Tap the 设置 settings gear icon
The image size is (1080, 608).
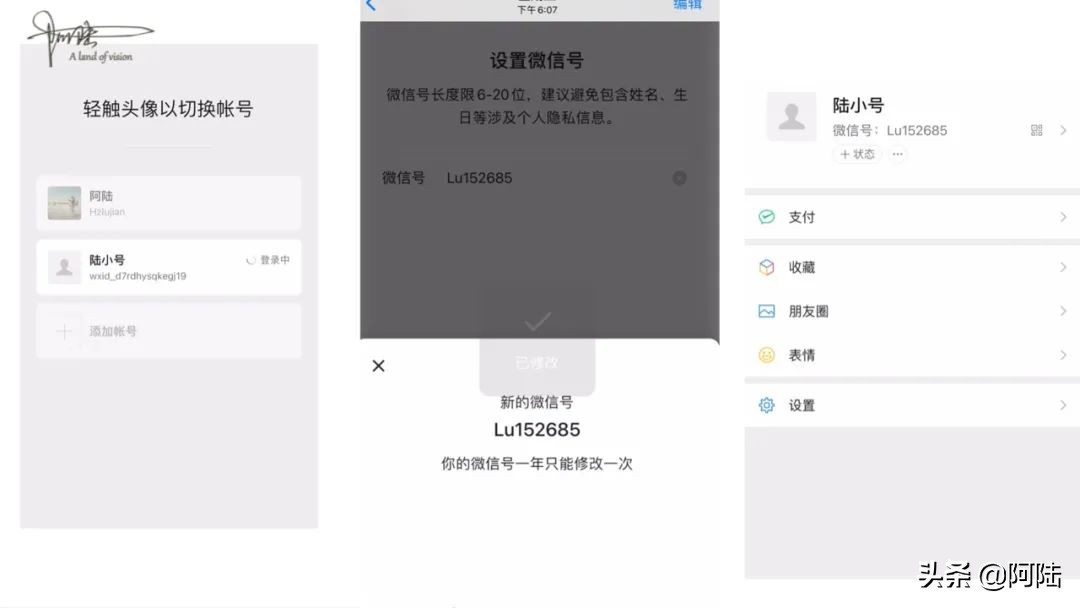(766, 405)
